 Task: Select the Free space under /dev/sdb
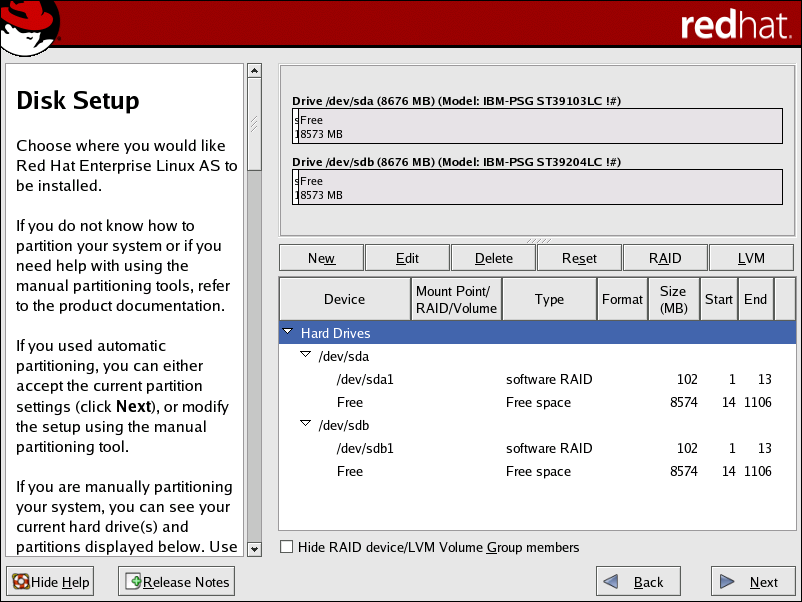pos(350,471)
